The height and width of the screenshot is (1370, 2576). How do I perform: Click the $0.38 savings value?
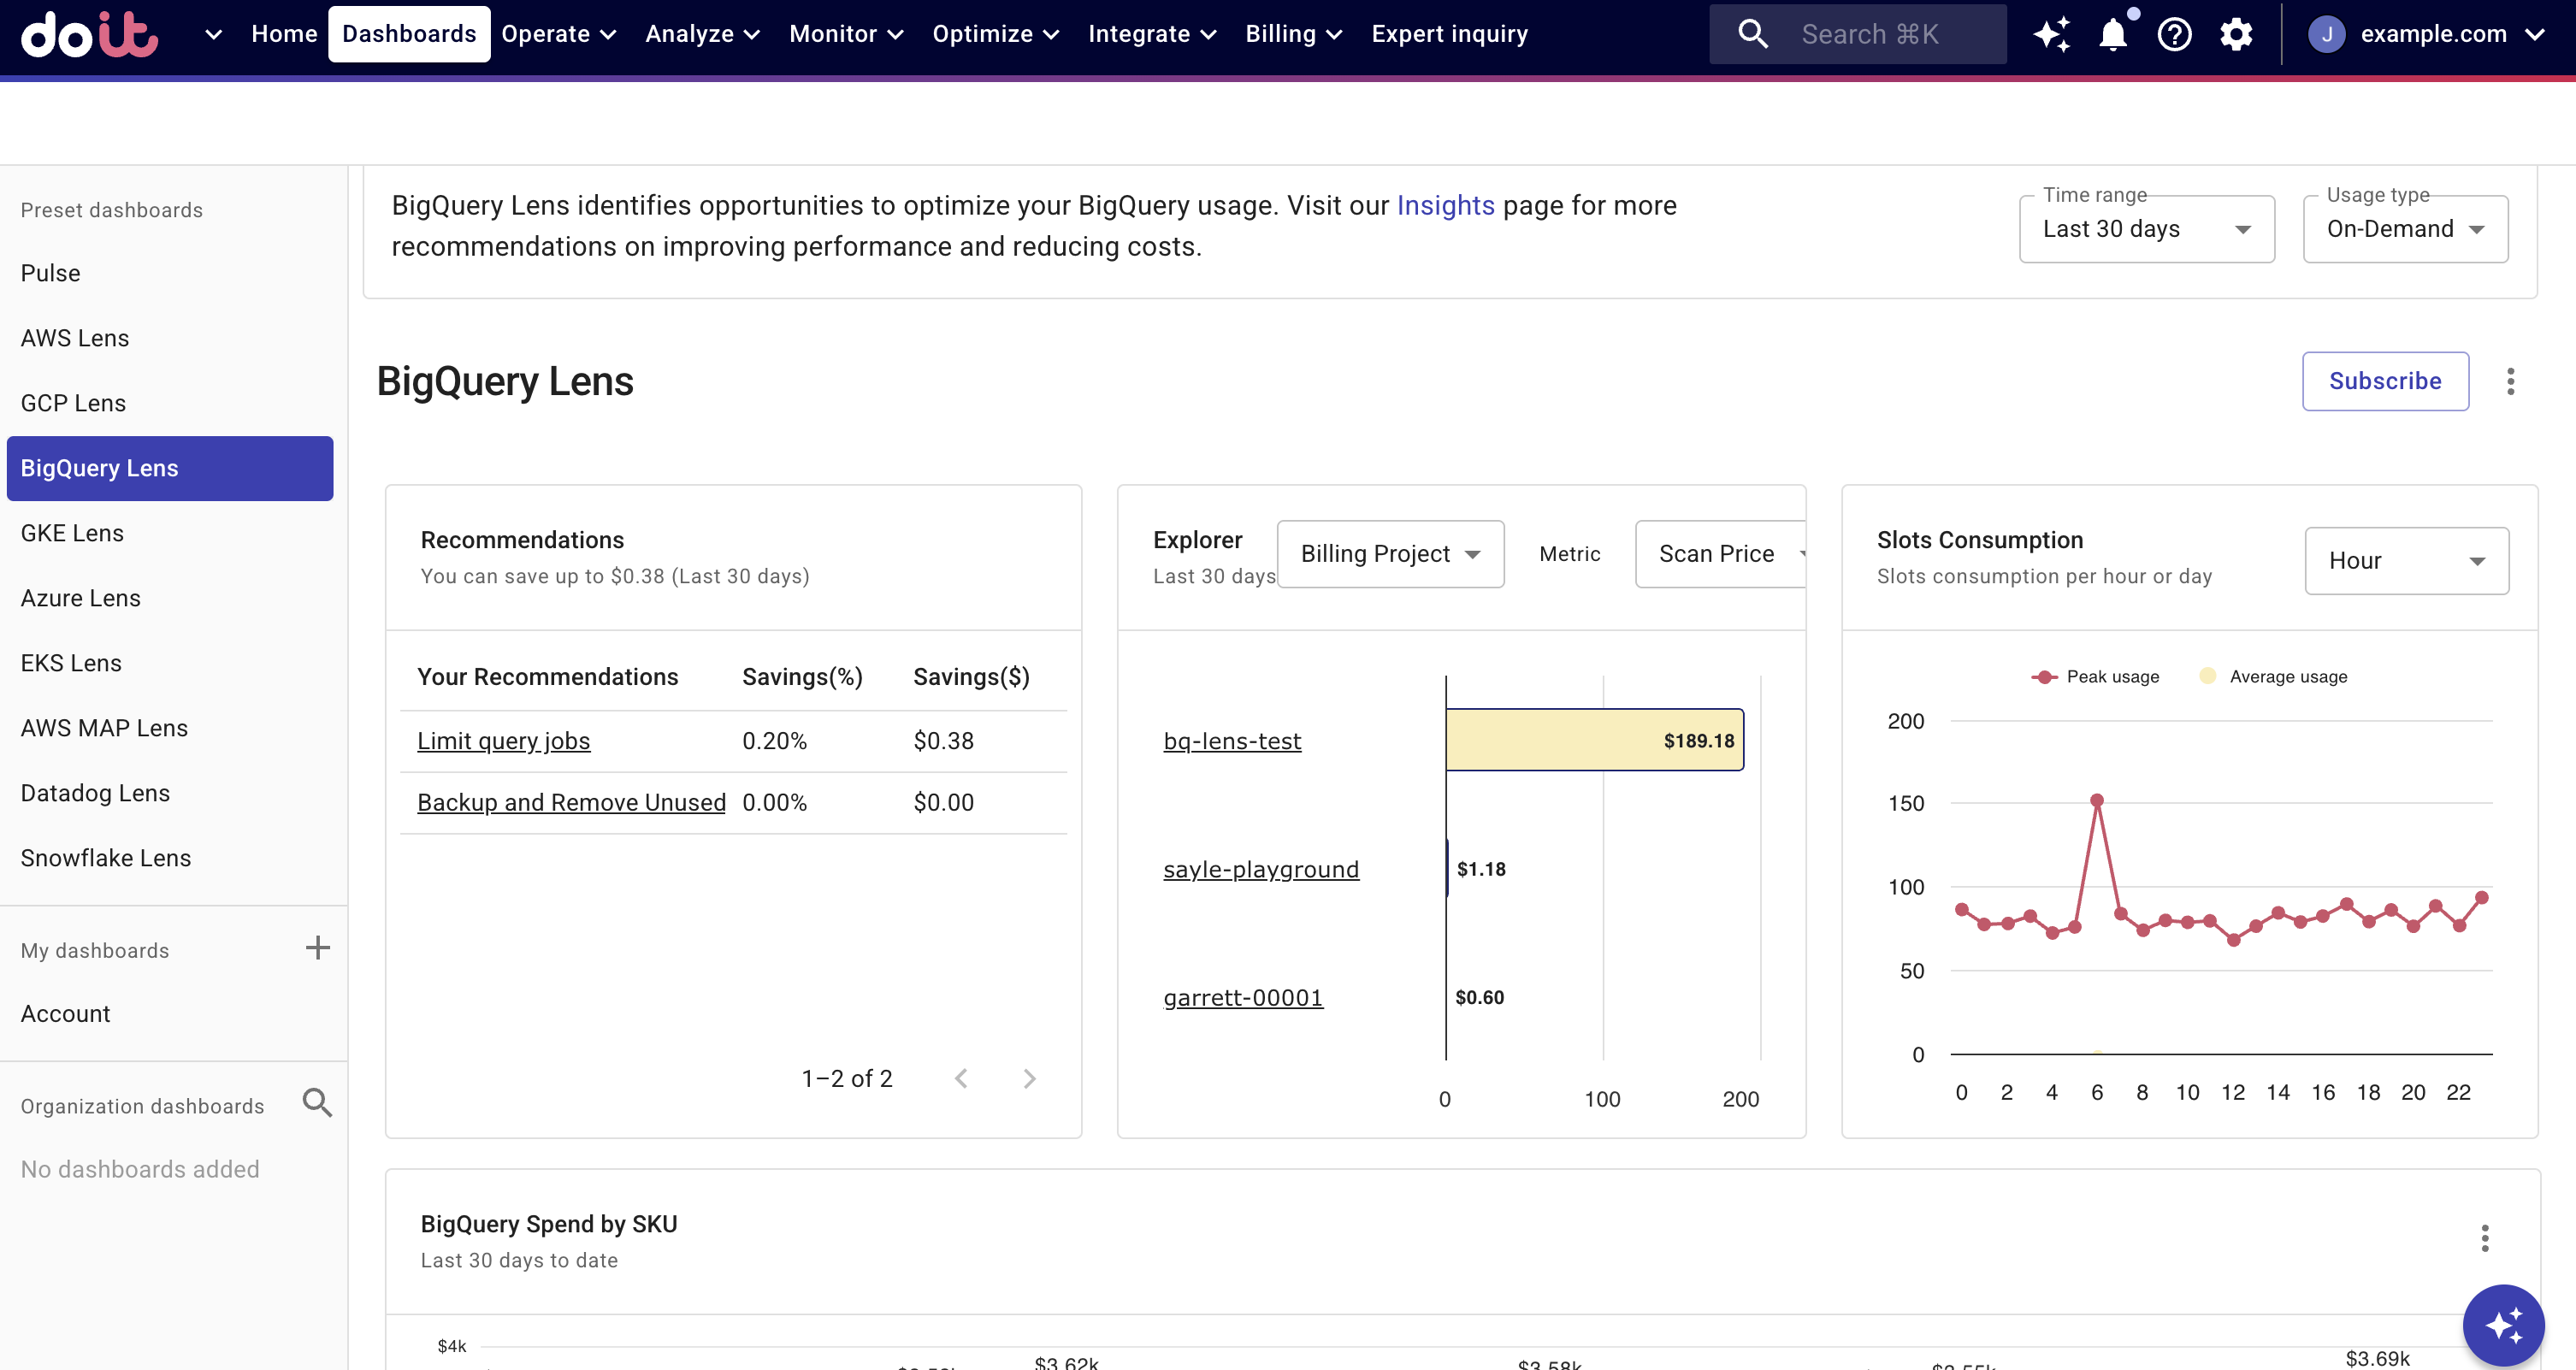943,741
